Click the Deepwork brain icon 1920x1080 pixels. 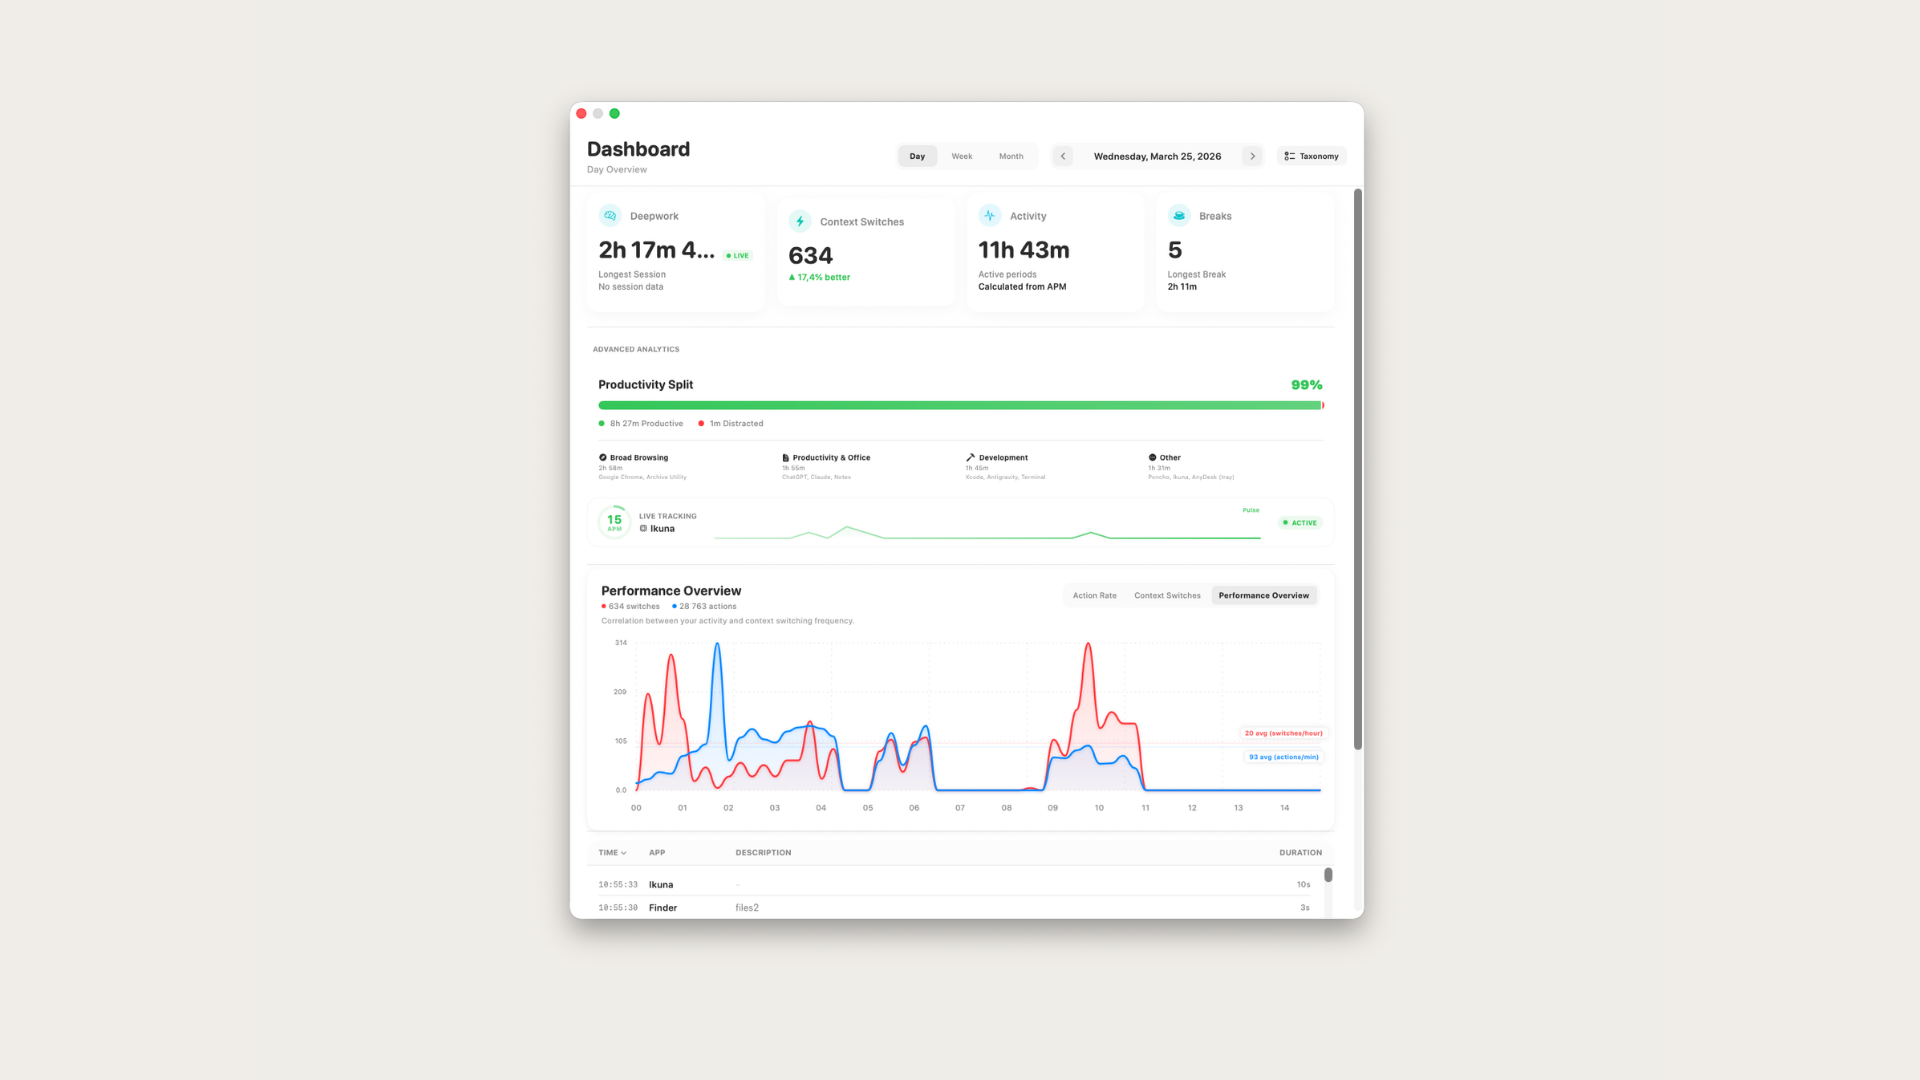coord(610,216)
